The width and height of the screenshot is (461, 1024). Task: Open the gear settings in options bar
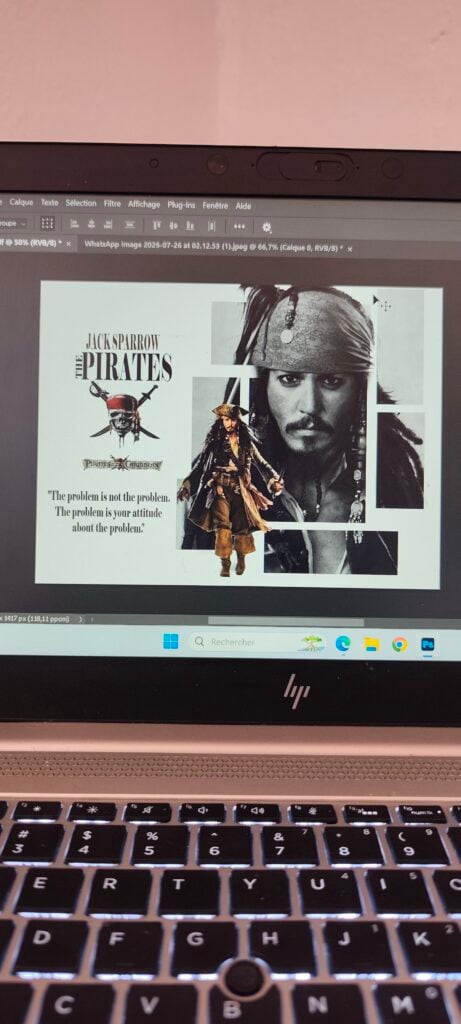[266, 227]
